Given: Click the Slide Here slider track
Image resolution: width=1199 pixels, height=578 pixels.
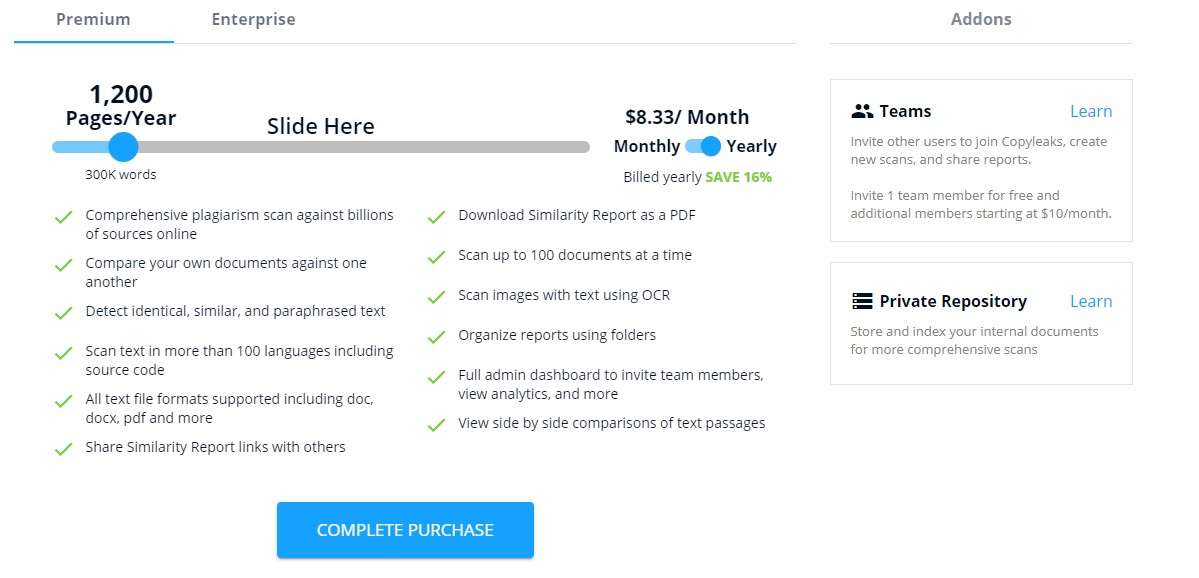Looking at the screenshot, I should 320,146.
